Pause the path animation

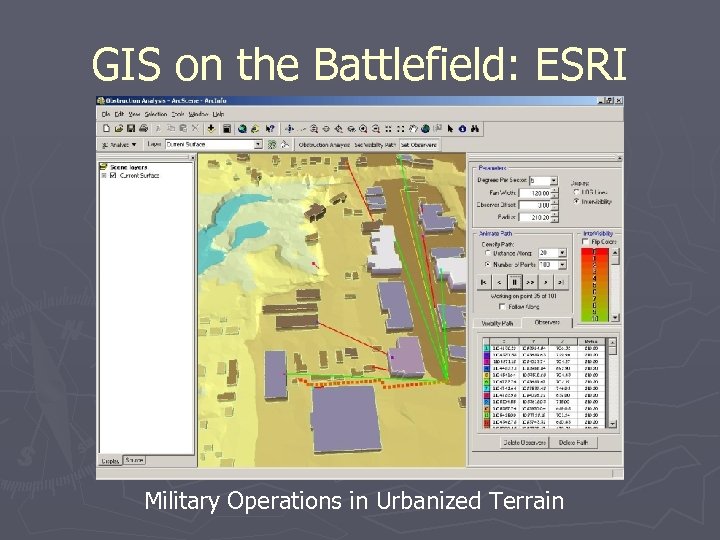515,282
